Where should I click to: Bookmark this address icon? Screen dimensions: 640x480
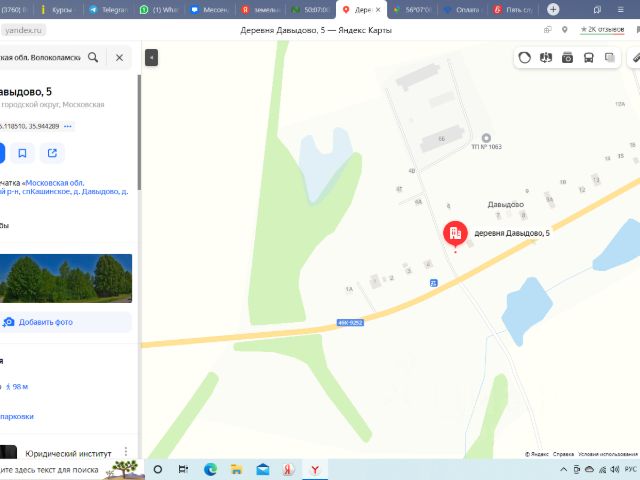(x=22, y=153)
